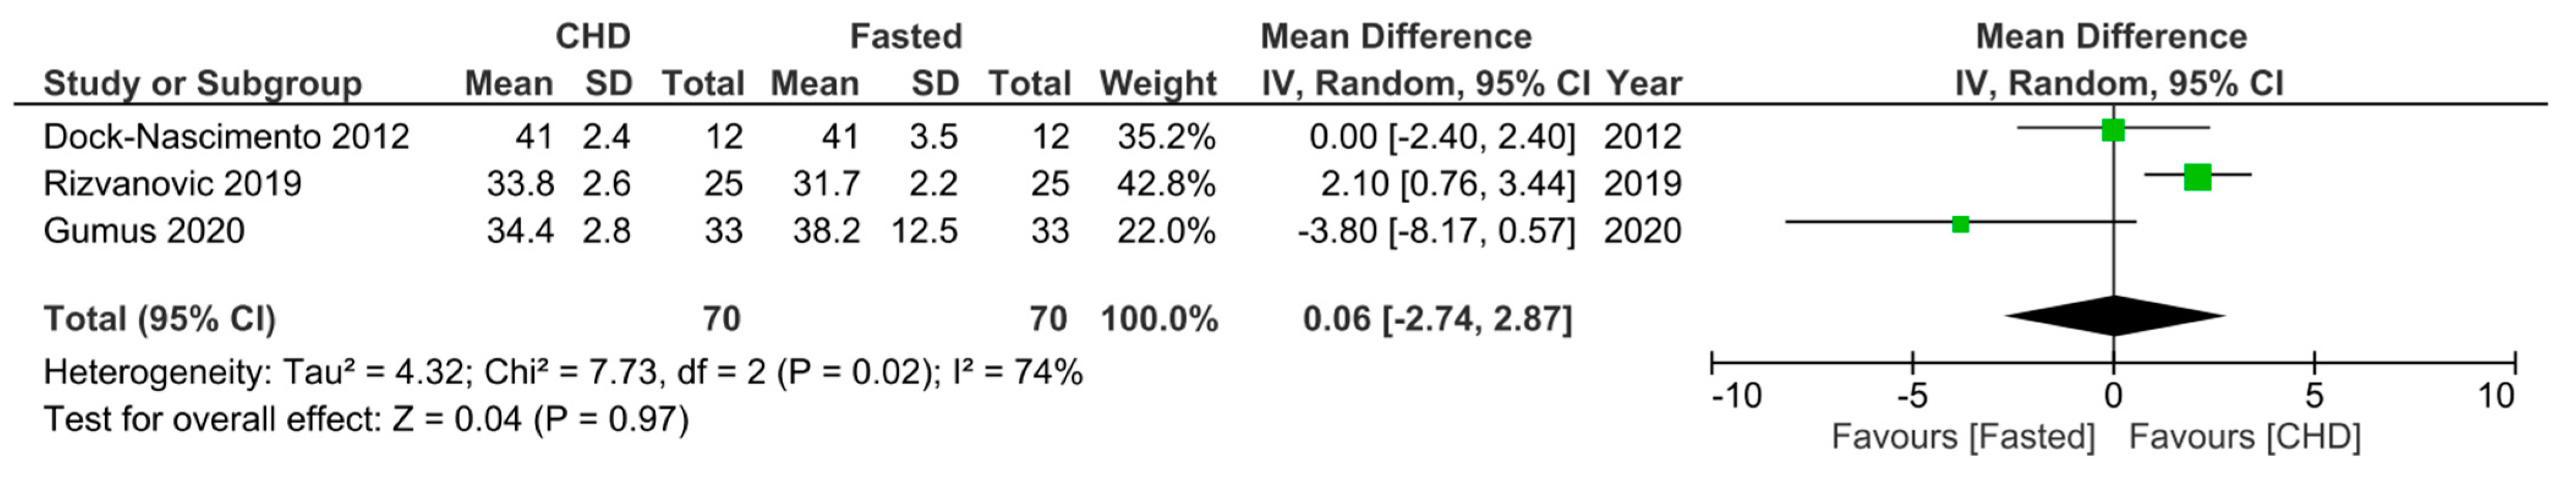The image size is (2576, 477).
Task: Select the Dock-Nascimento 2012 study label
Action: [227, 136]
